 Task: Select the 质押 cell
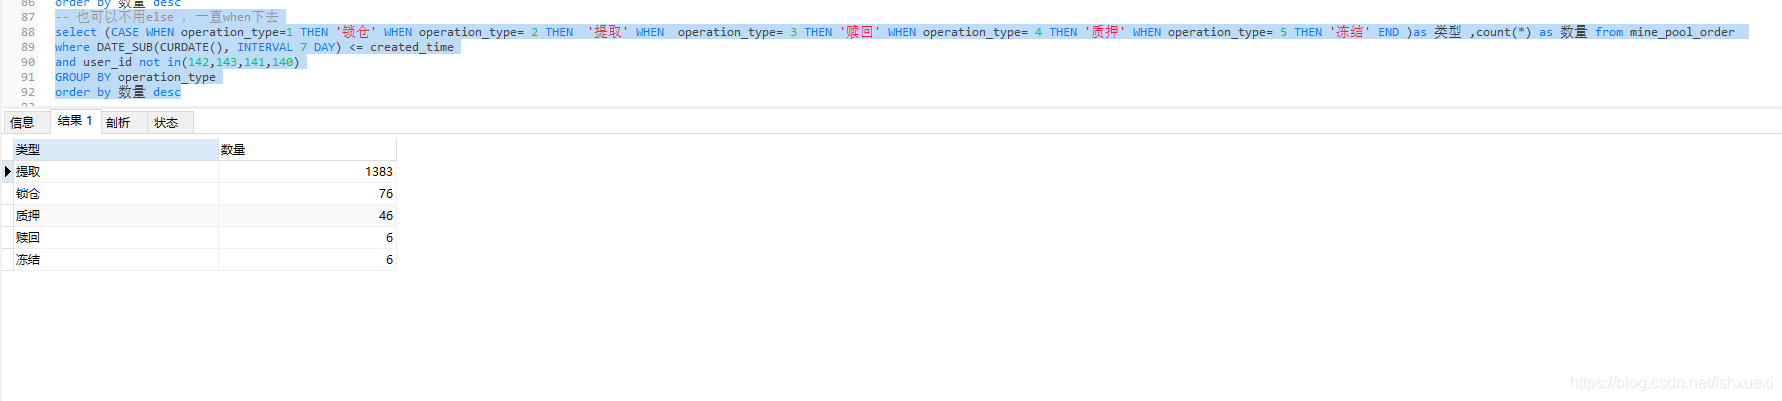pos(116,216)
